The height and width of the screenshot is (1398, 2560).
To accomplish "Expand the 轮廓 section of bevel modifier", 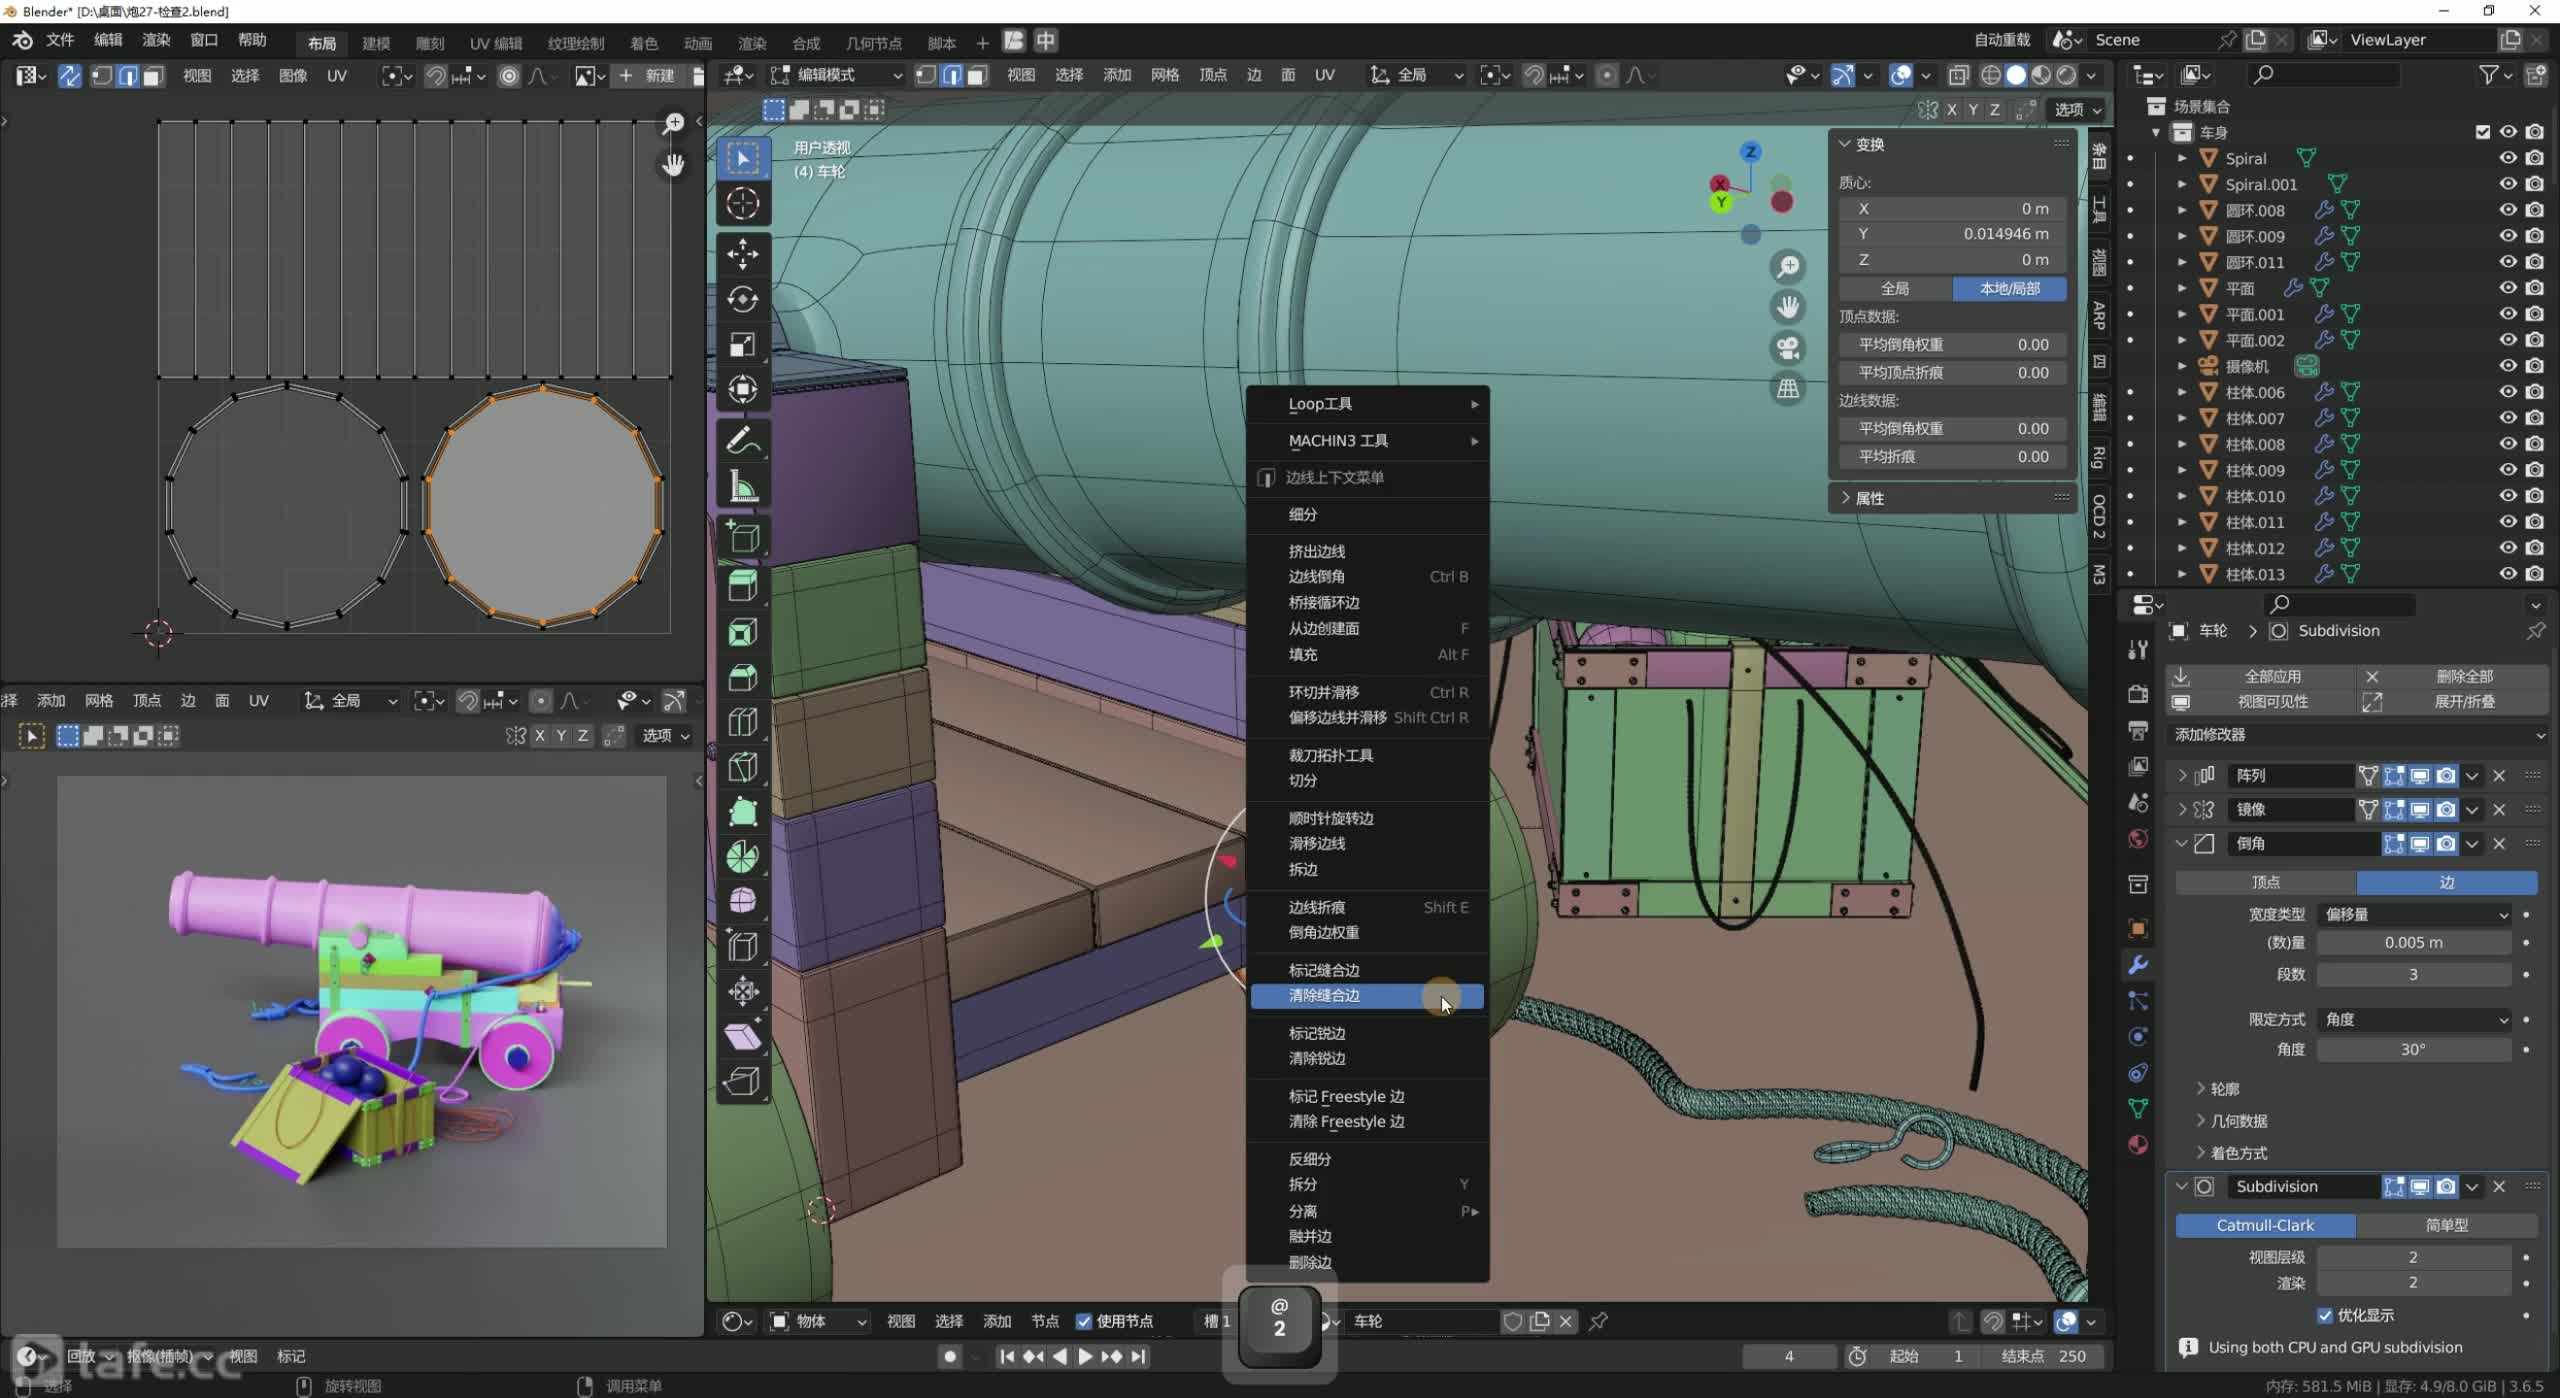I will [2217, 1089].
